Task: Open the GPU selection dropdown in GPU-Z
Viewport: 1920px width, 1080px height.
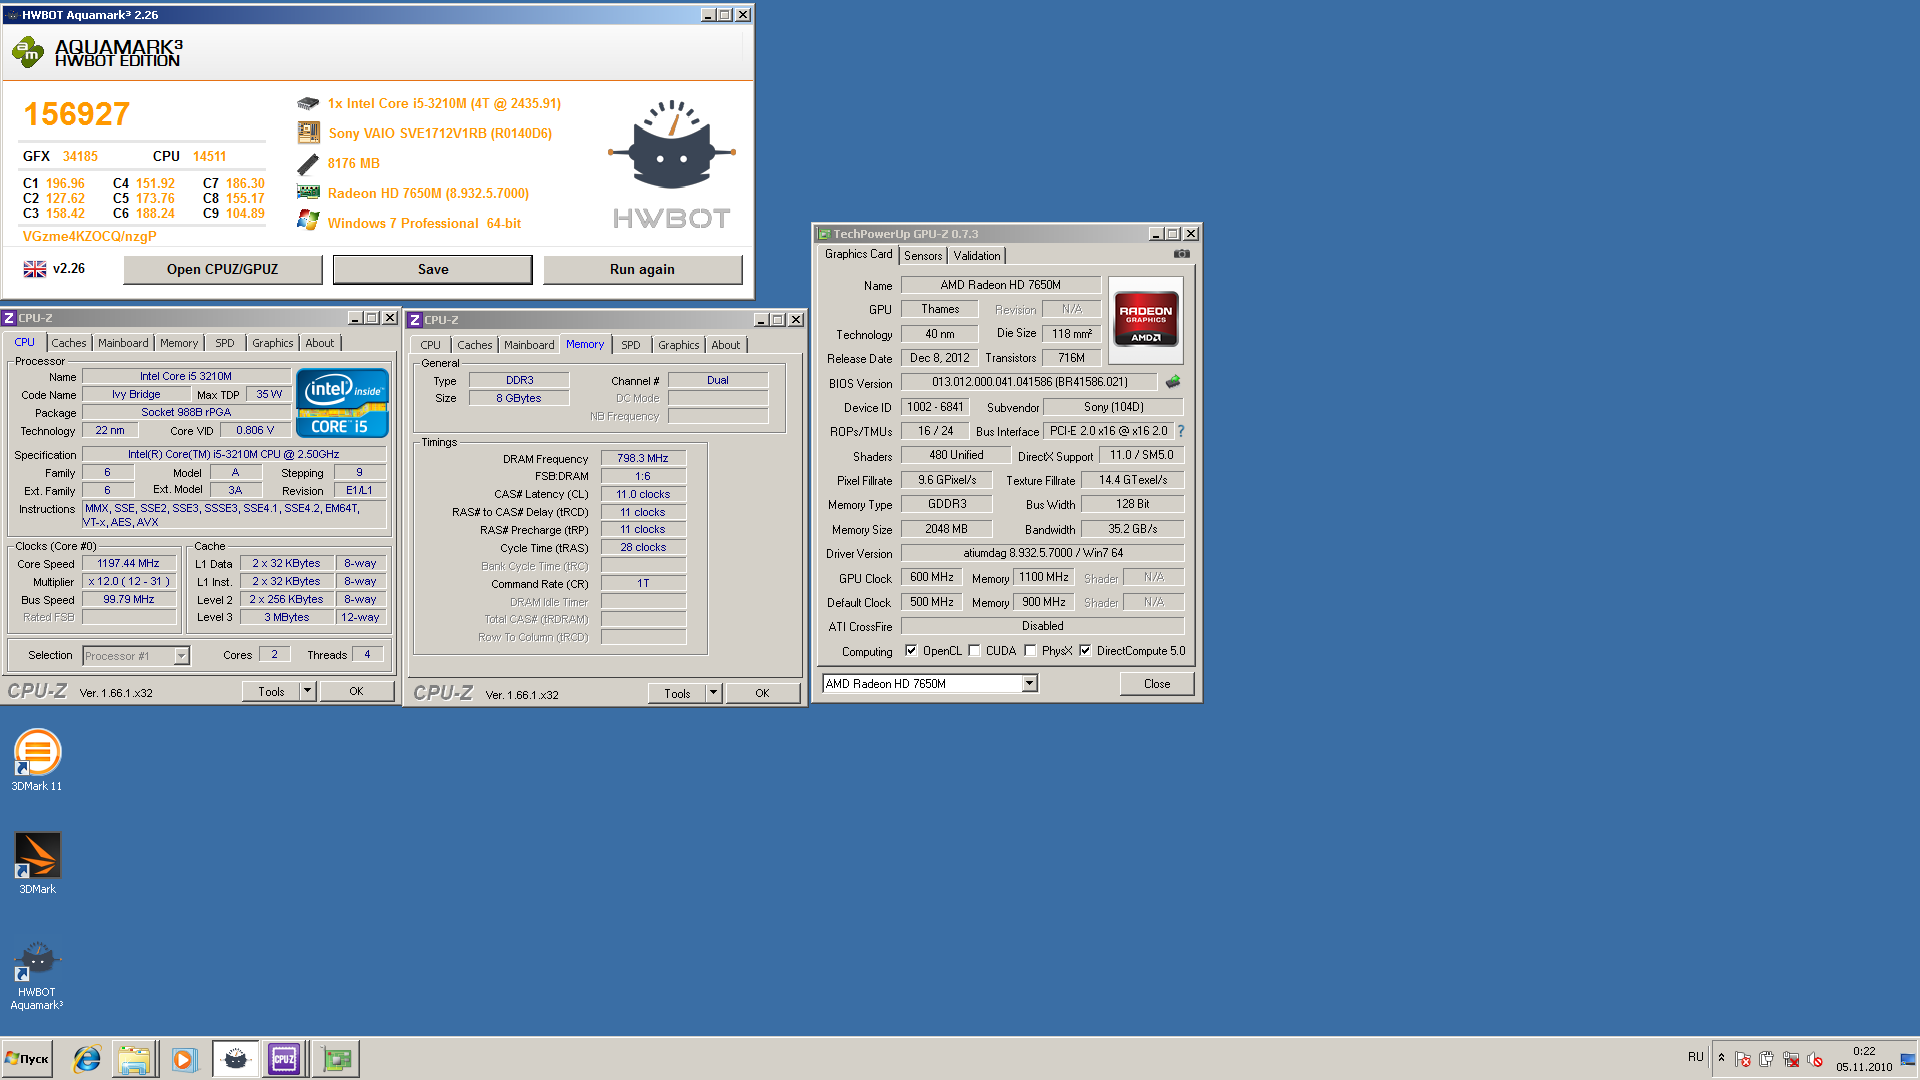Action: [x=930, y=684]
